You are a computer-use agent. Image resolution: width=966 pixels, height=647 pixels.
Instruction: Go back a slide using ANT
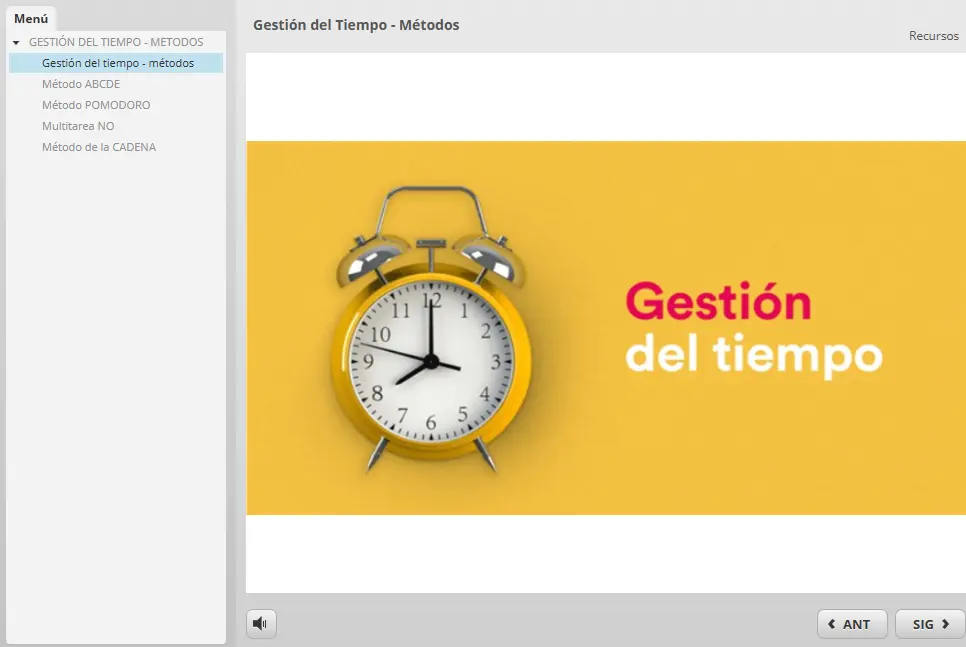(852, 624)
